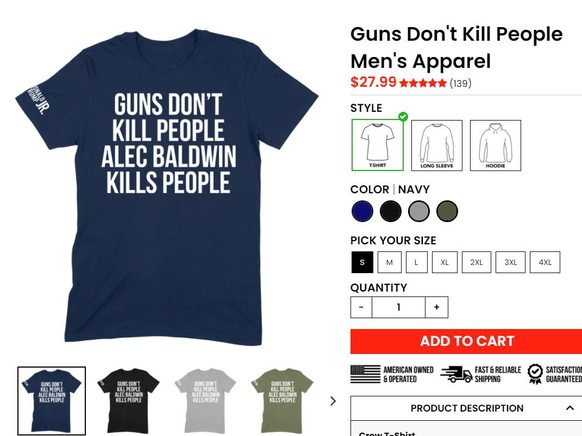The width and height of the screenshot is (582, 436).
Task: Select size S
Action: click(x=362, y=262)
